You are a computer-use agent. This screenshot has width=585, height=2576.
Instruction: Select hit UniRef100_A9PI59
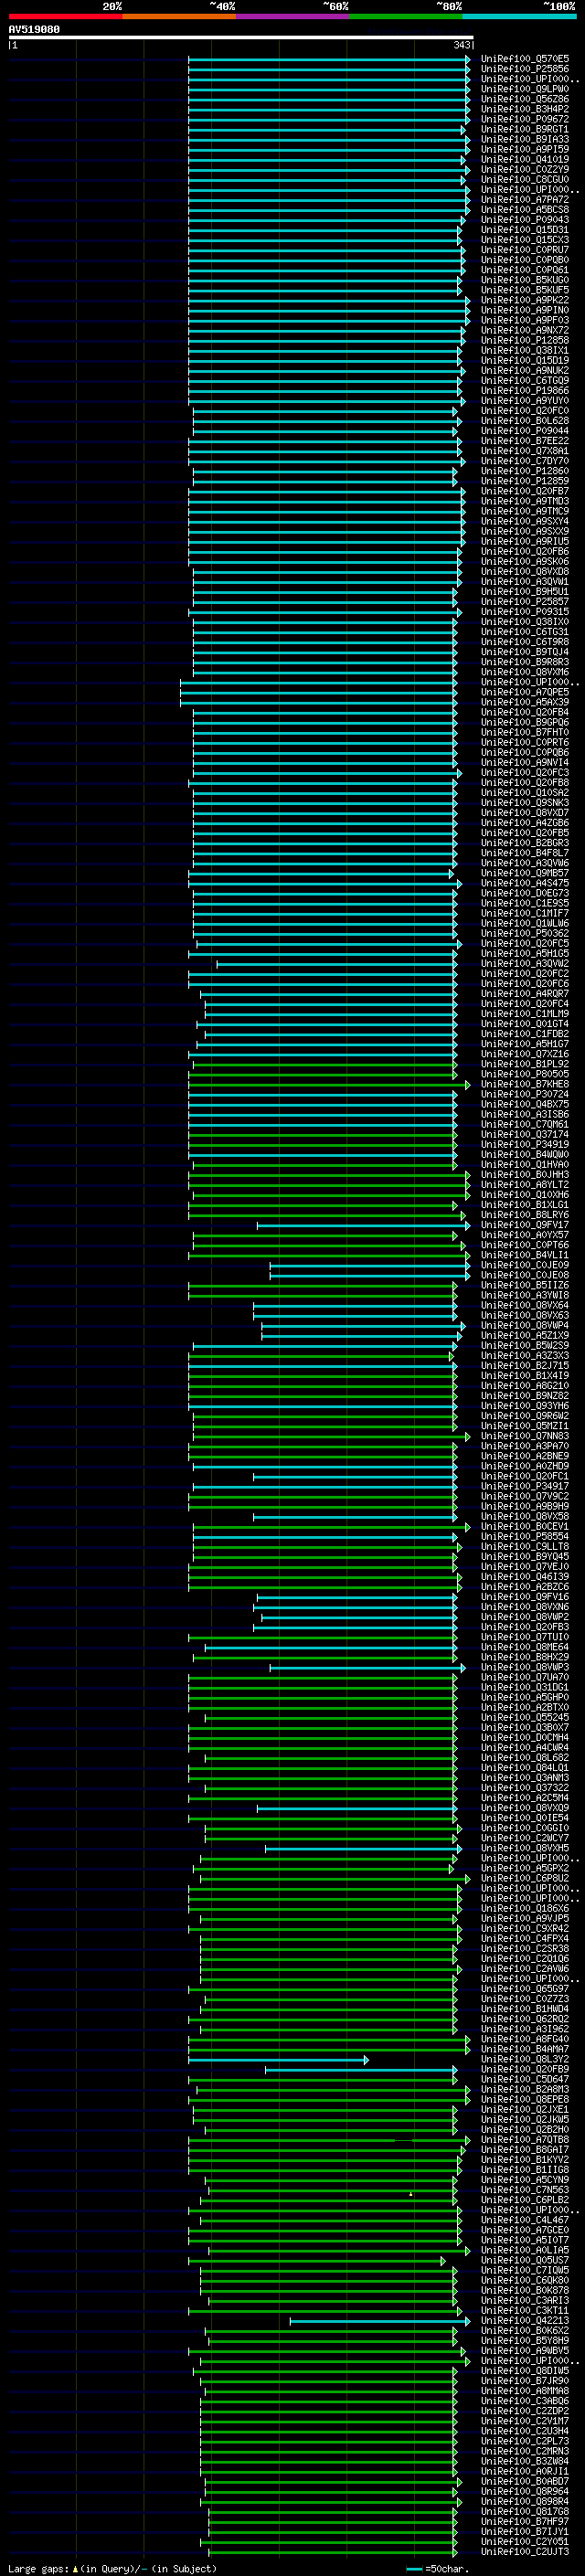525,149
